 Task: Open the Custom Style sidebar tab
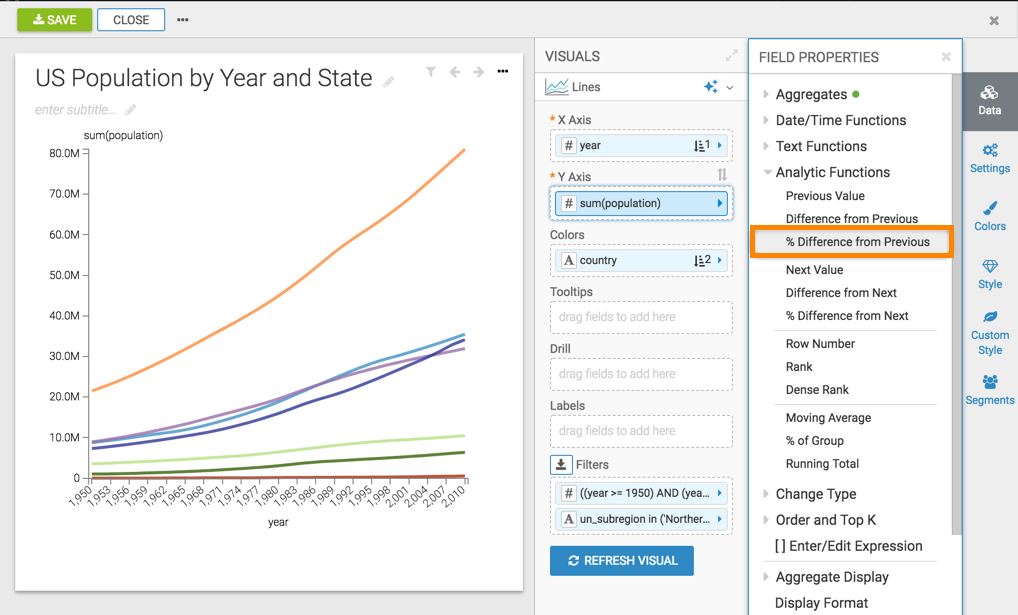(x=989, y=332)
